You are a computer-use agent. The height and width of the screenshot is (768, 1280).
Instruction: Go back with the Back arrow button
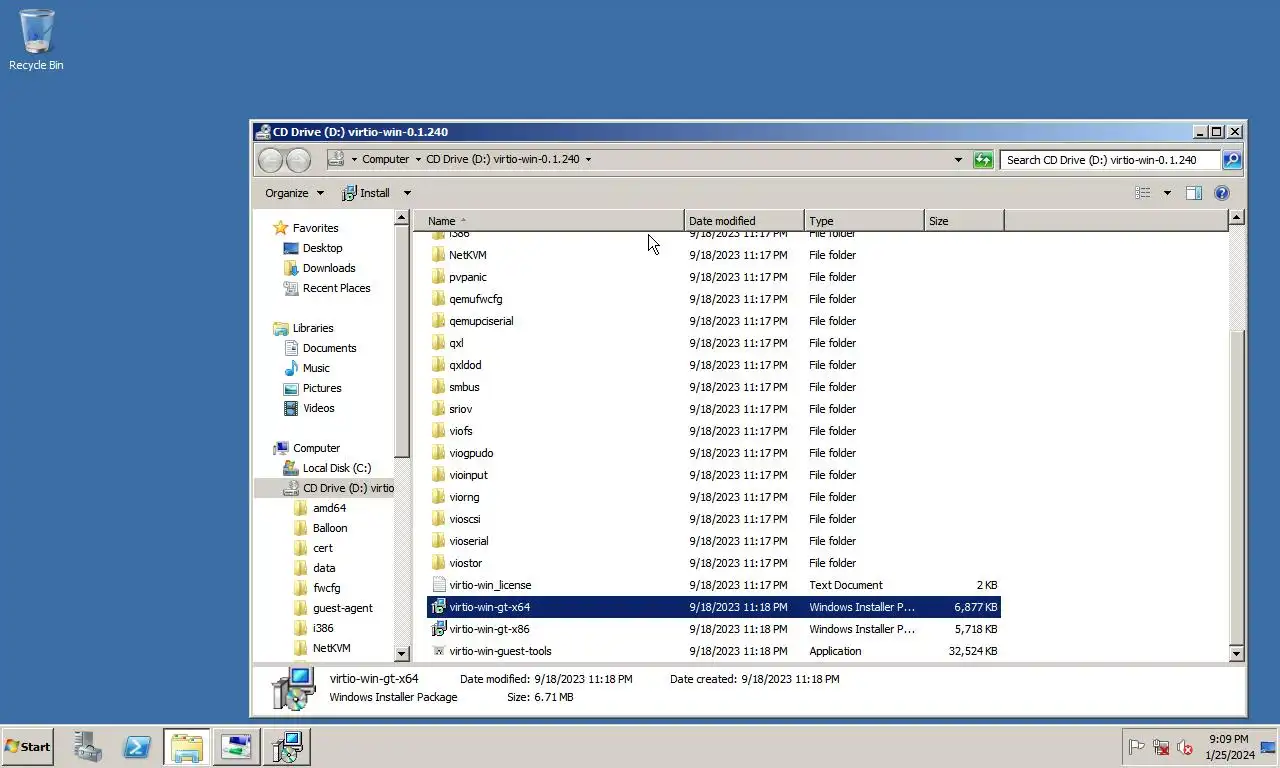point(271,159)
